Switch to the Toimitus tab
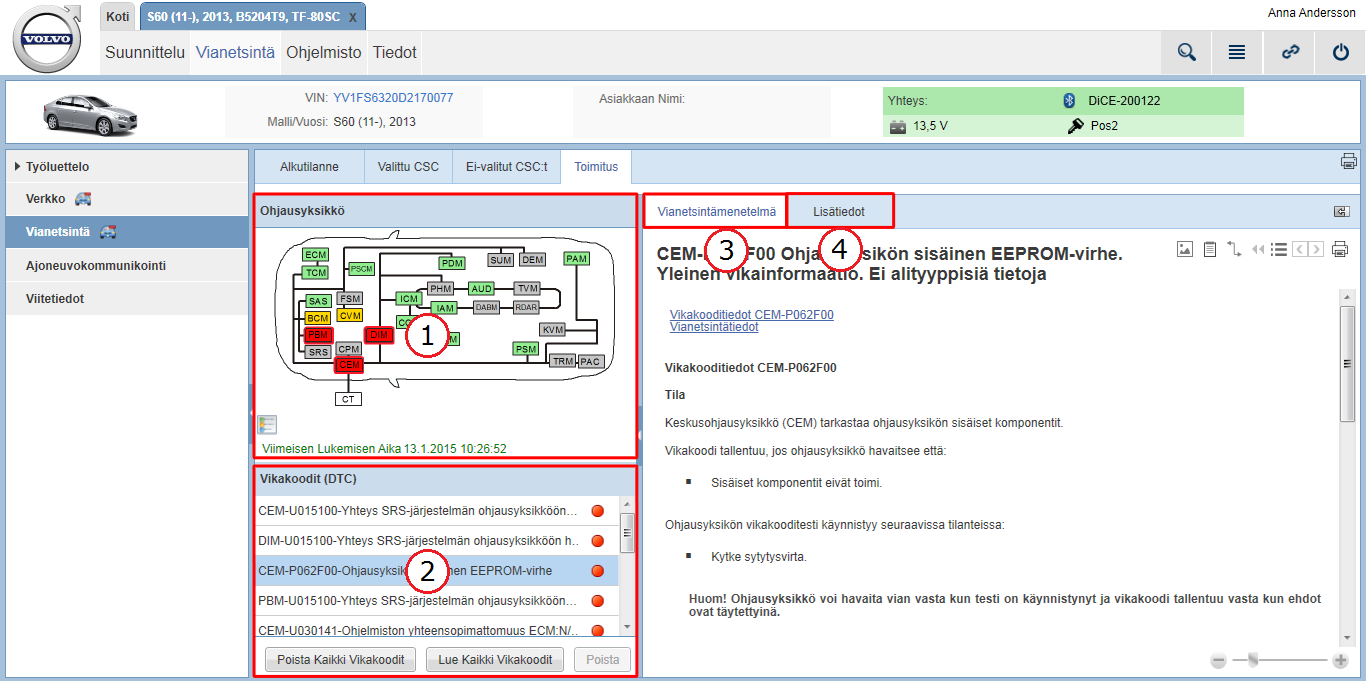This screenshot has height=681, width=1366. click(x=596, y=167)
